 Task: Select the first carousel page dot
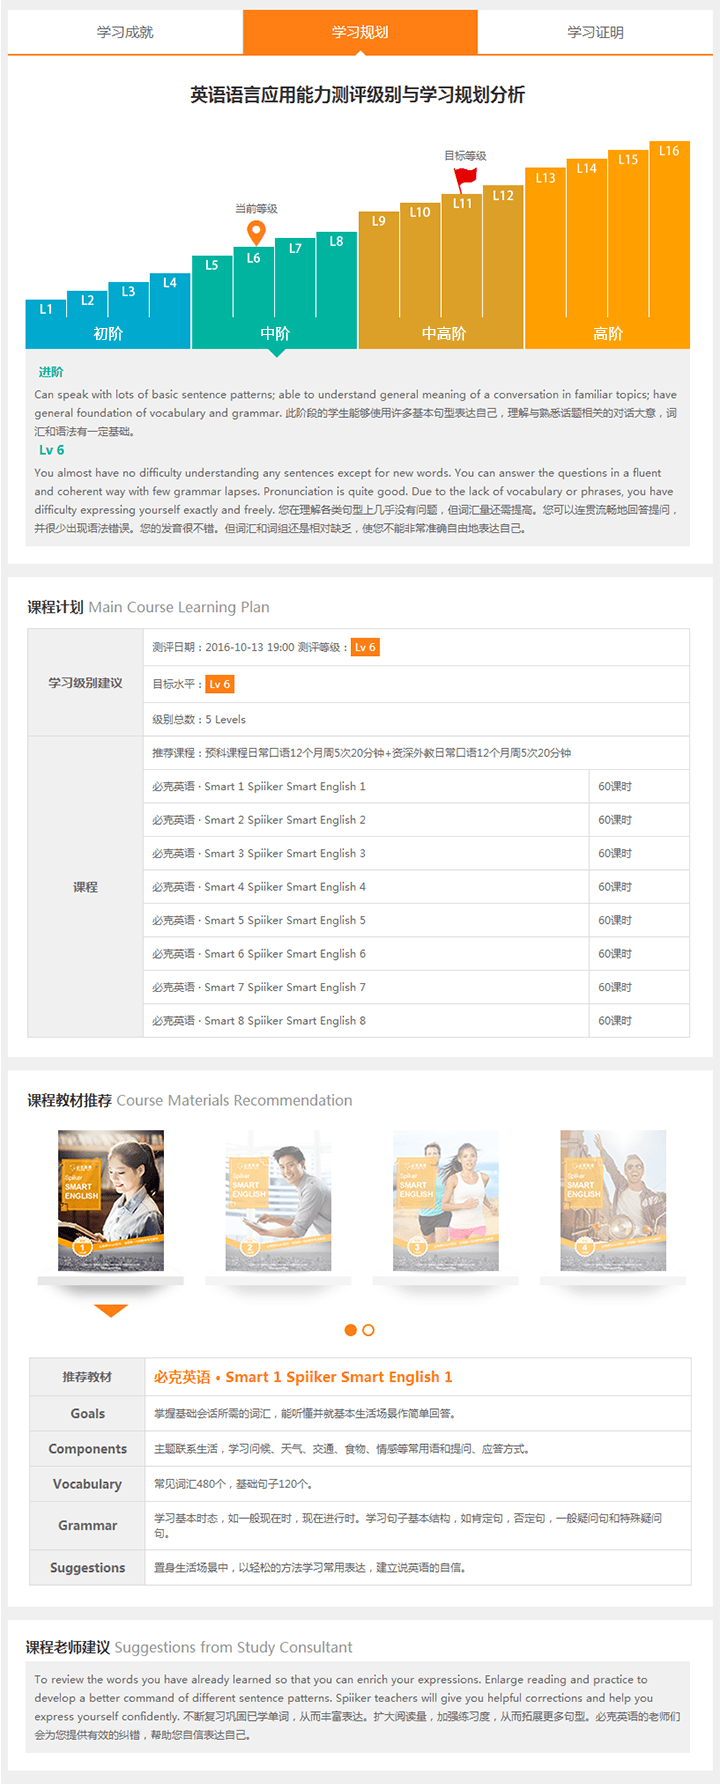(x=350, y=1330)
